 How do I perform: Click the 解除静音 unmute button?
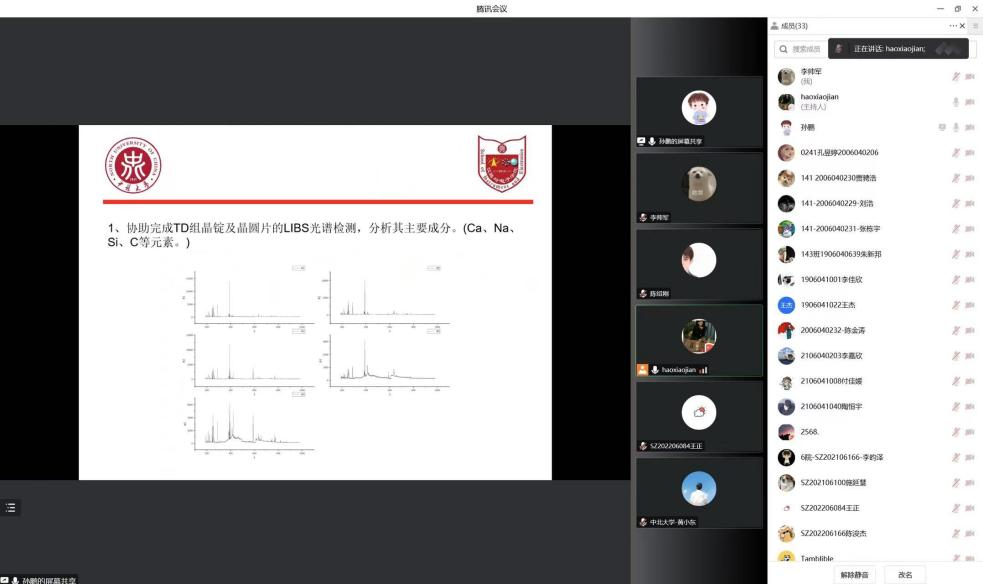coord(854,575)
